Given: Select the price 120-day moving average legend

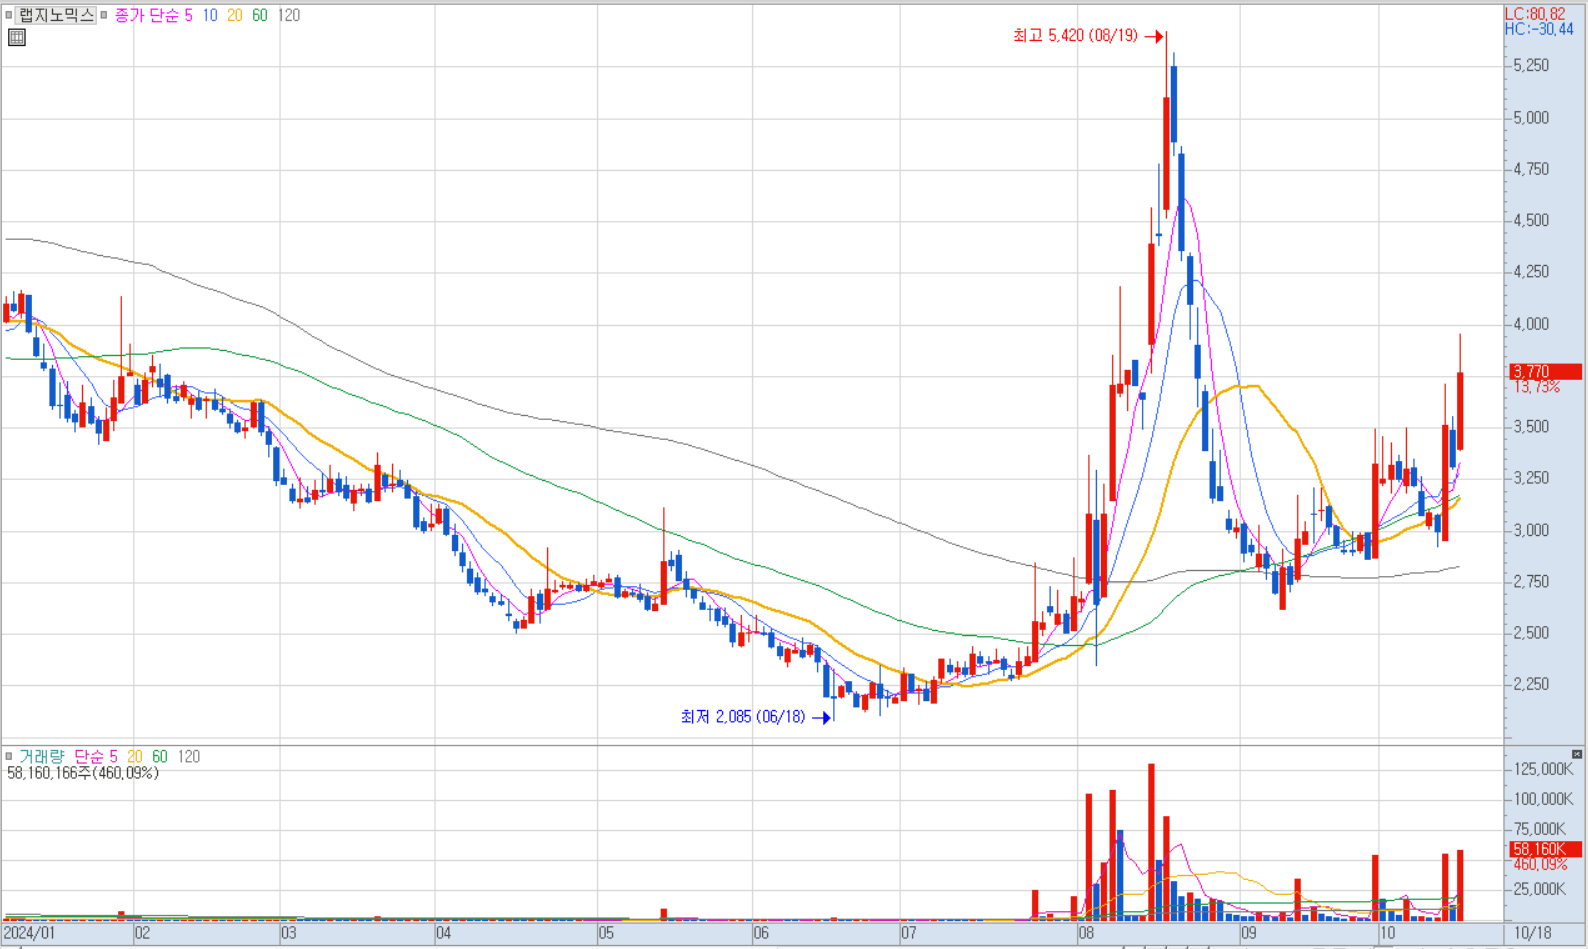Looking at the screenshot, I should click(x=289, y=16).
